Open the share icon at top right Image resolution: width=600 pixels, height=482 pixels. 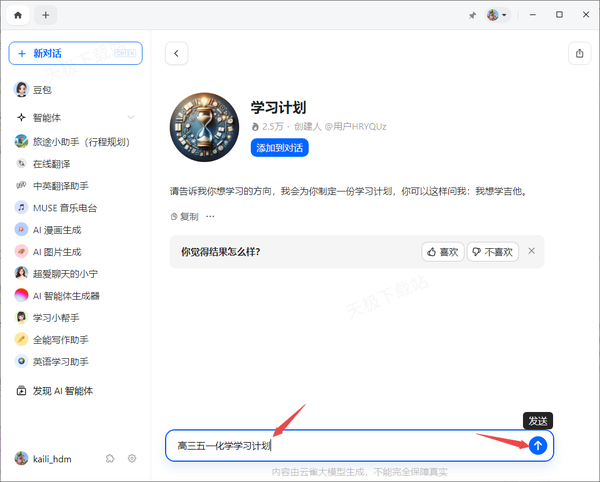click(580, 53)
